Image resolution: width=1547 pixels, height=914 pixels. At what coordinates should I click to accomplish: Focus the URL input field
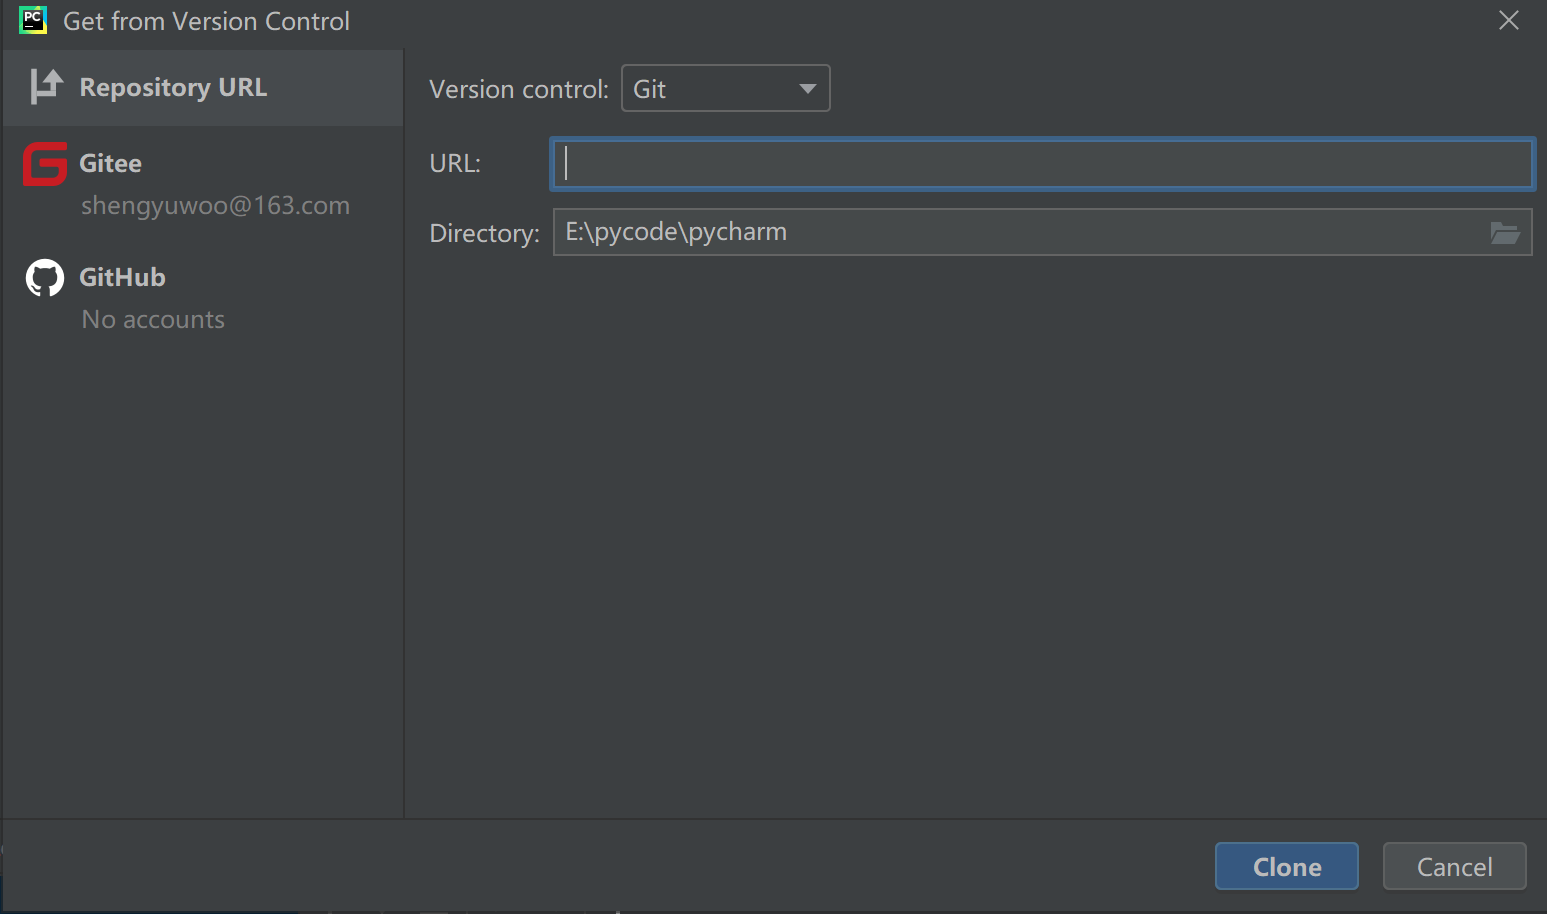tap(1042, 164)
